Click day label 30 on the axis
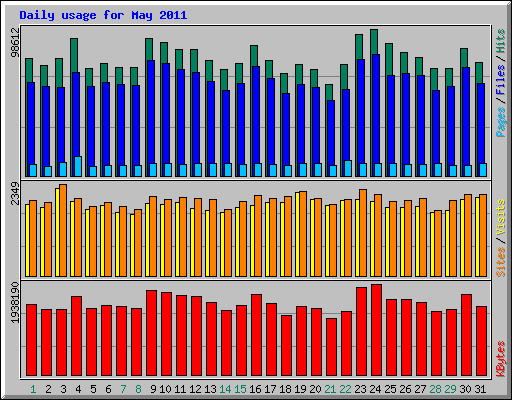 [465, 389]
